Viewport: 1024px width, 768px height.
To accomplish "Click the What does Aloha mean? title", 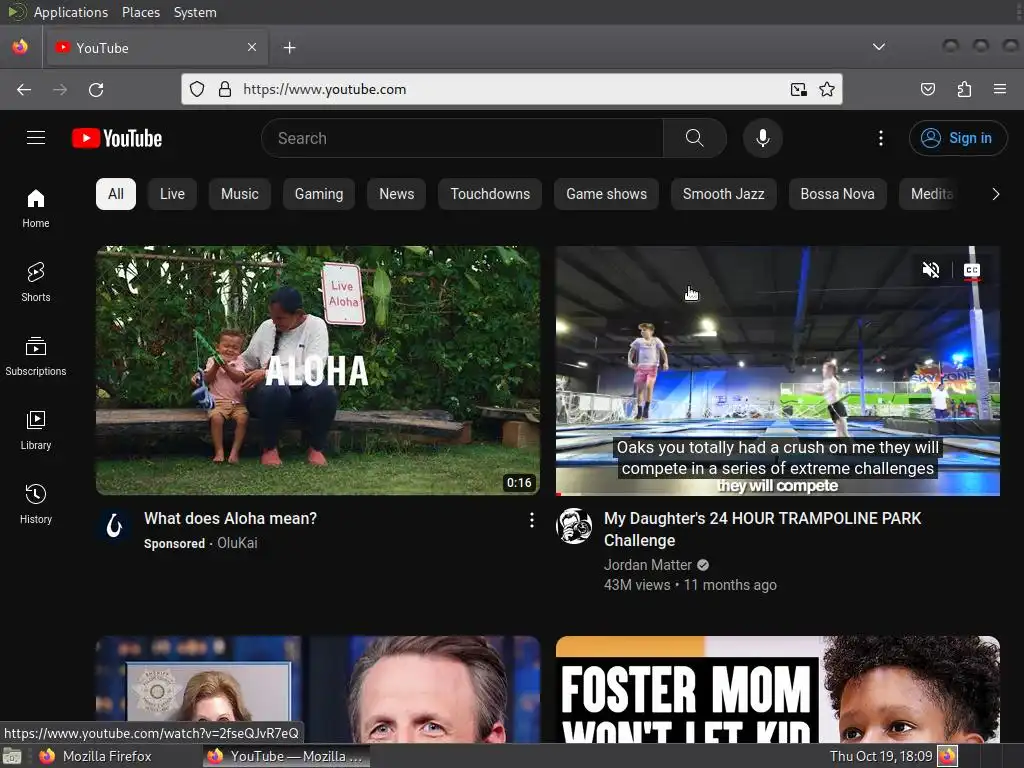I will (x=231, y=519).
